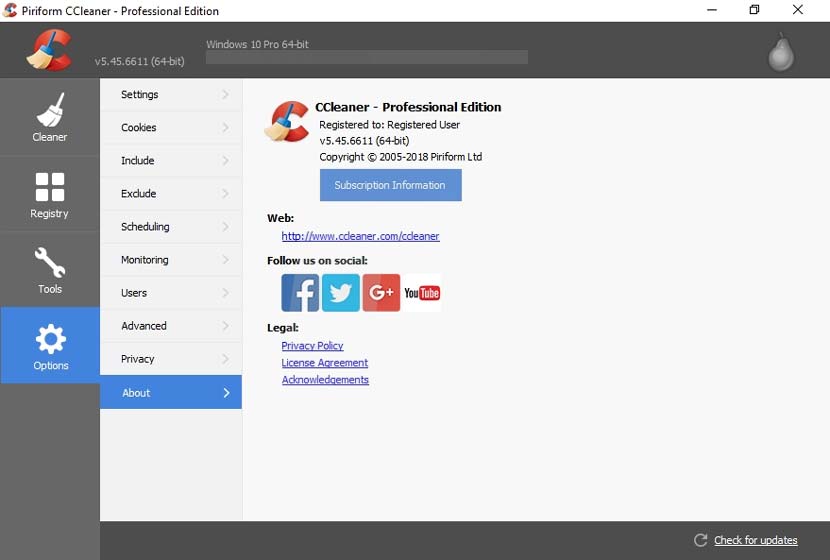
Task: Show the Privacy options page
Action: coord(171,359)
